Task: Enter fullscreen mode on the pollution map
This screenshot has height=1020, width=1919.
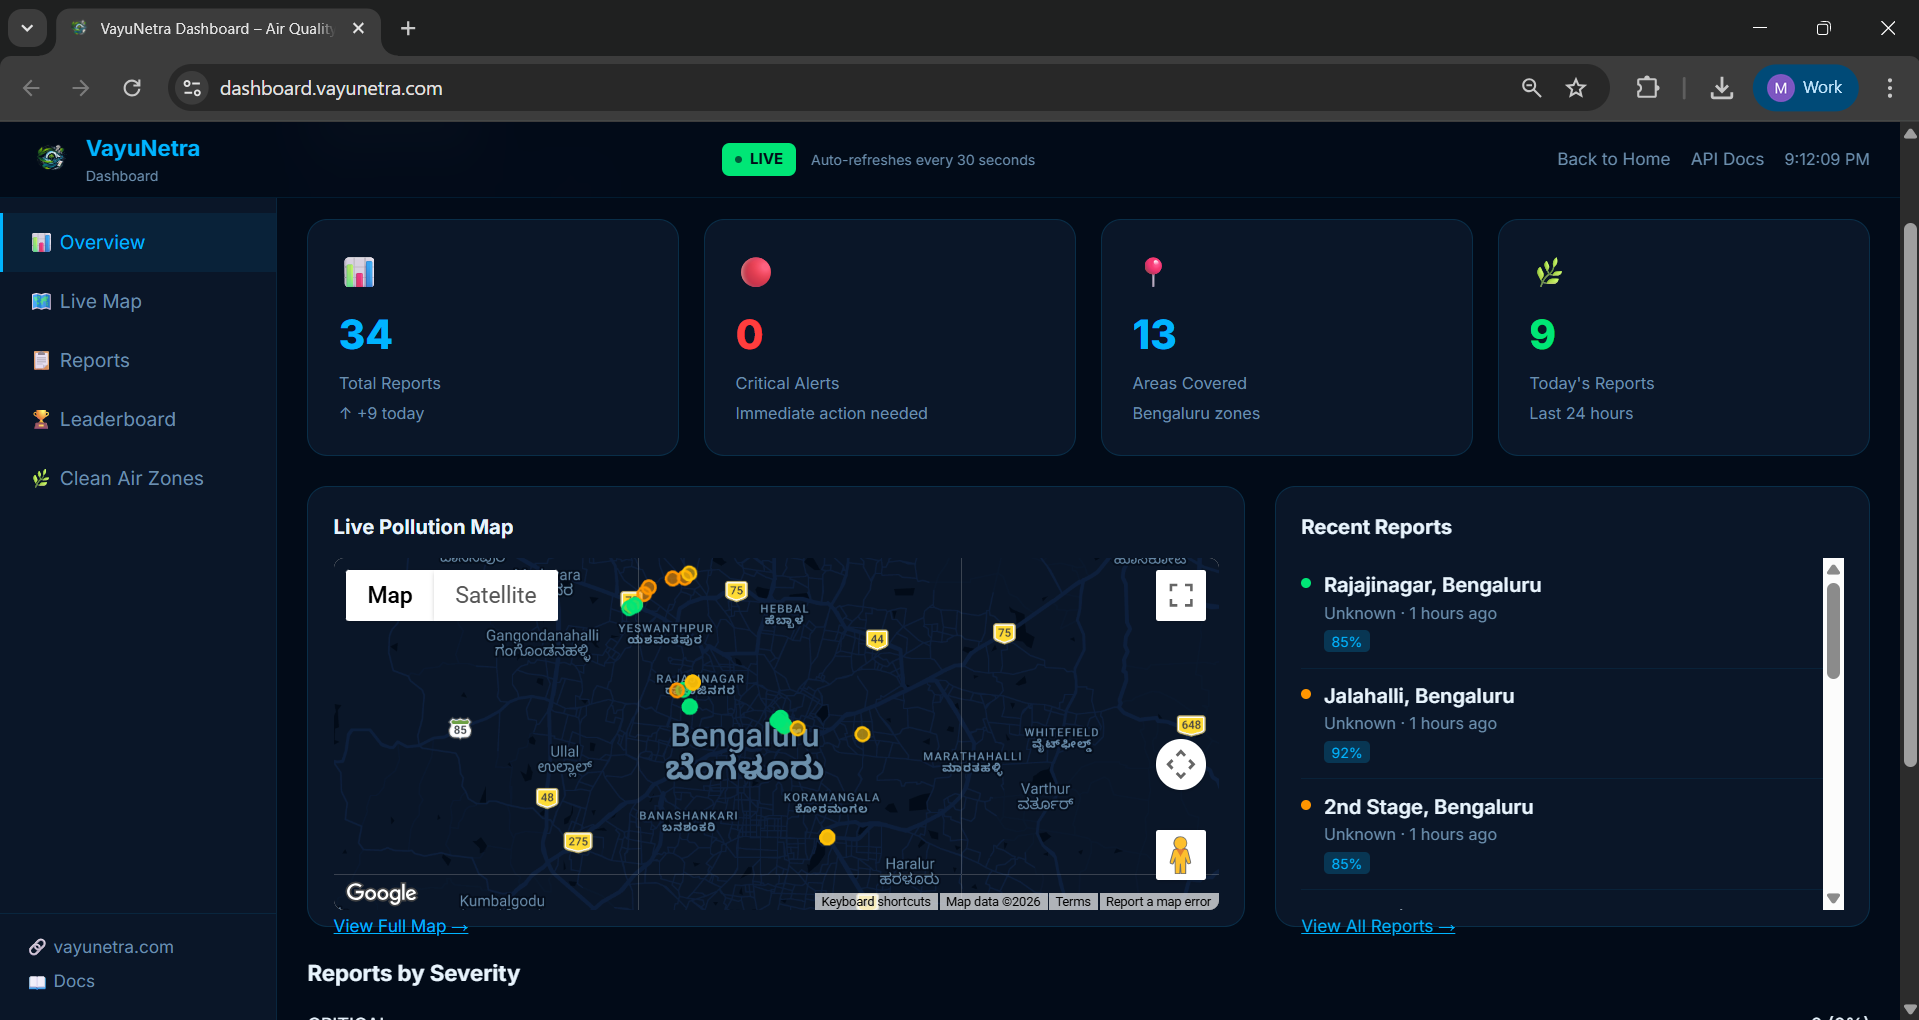Action: pos(1180,594)
